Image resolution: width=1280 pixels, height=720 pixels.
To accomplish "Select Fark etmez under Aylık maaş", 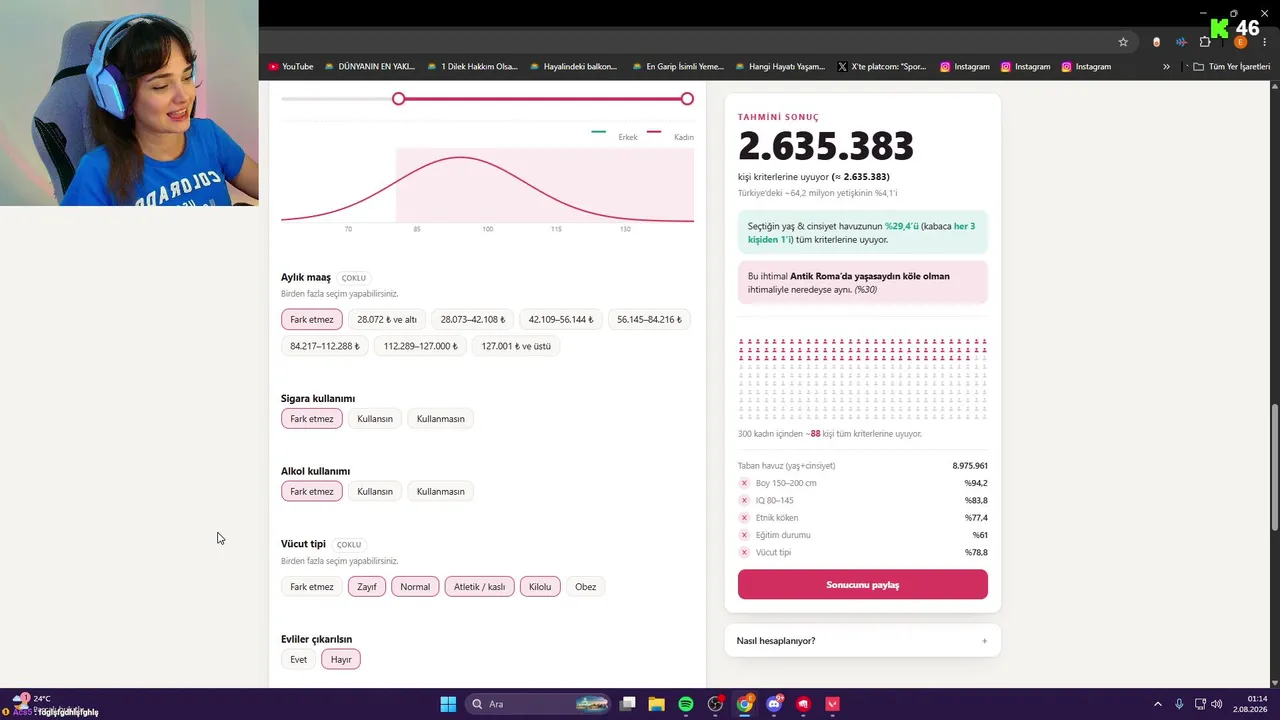I will tap(312, 320).
